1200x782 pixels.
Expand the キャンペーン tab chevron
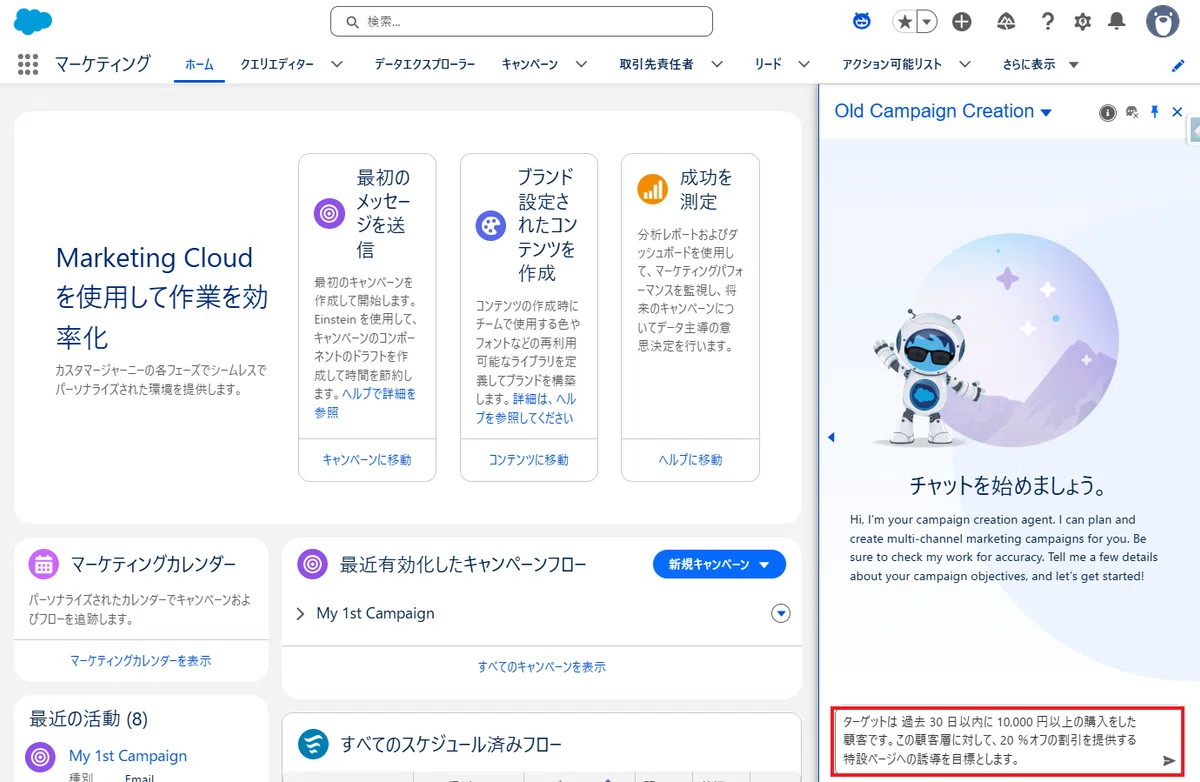pos(581,64)
